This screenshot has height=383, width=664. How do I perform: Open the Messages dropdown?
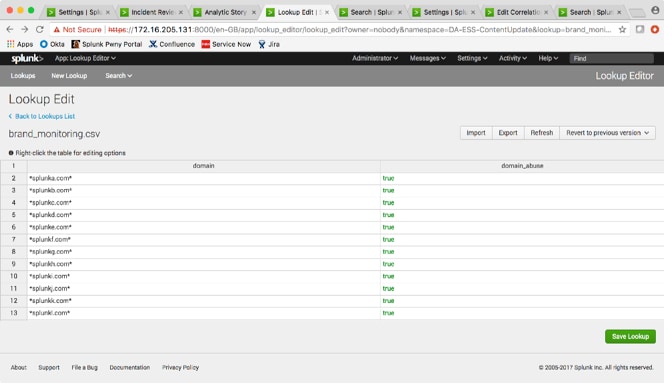point(427,58)
